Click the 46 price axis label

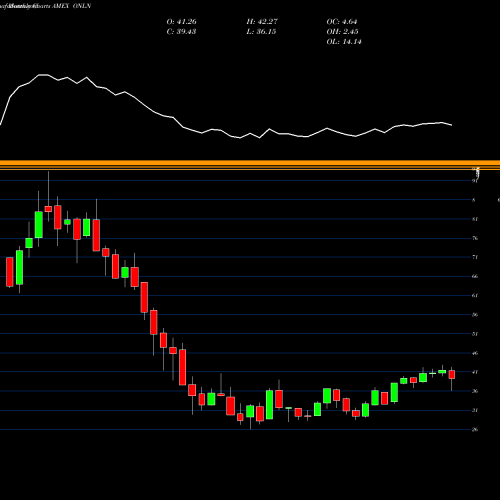(x=475, y=353)
